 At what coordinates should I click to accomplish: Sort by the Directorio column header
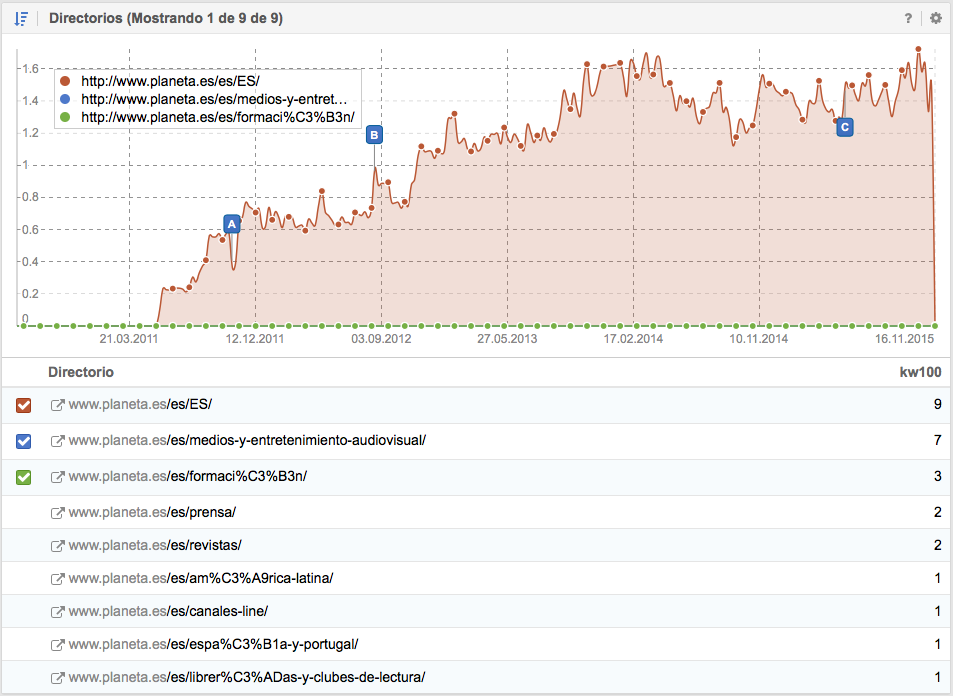pyautogui.click(x=80, y=372)
